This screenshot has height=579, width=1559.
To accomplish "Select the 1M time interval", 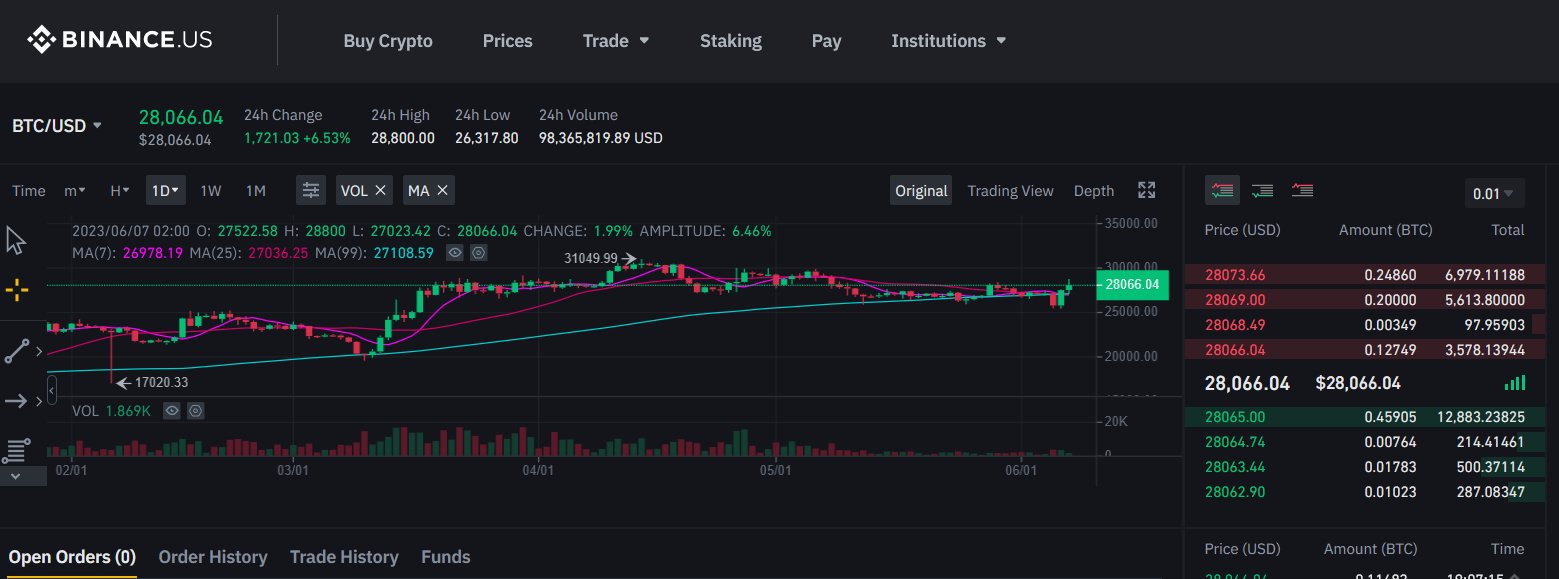I will pos(255,190).
